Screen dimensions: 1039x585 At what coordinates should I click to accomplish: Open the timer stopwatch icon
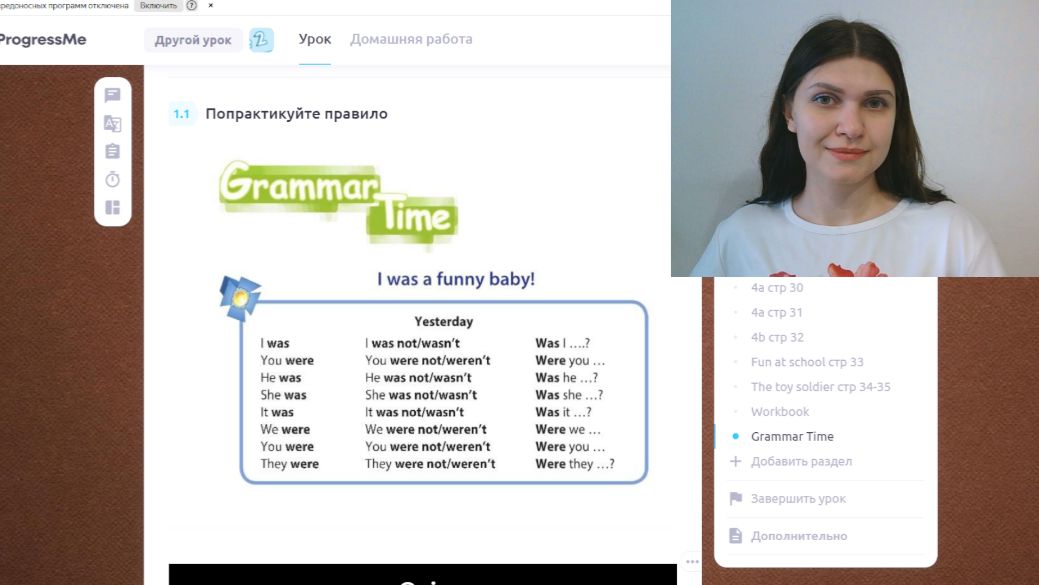point(113,180)
